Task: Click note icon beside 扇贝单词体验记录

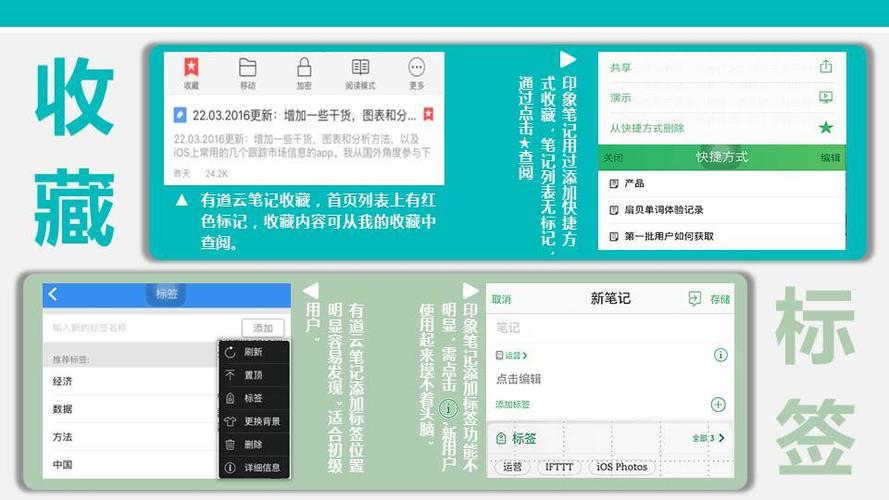Action: pyautogui.click(x=613, y=210)
